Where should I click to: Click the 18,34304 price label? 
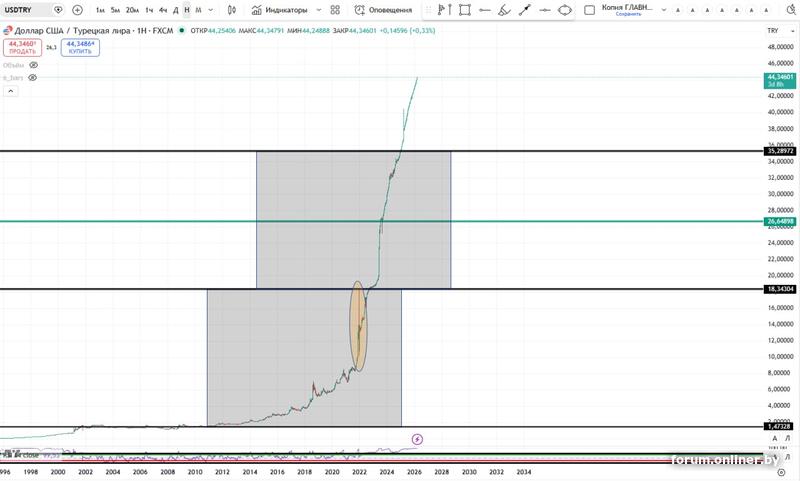click(780, 289)
